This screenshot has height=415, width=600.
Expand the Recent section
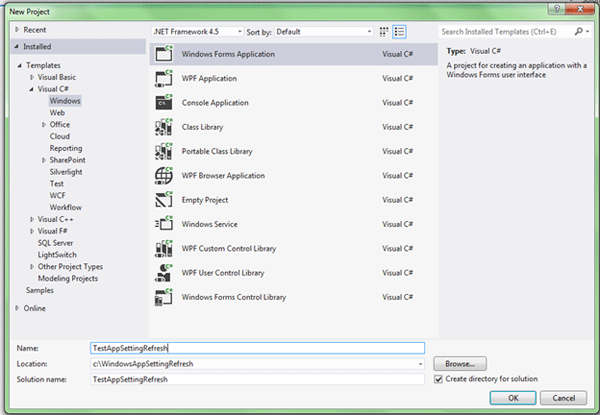coord(17,29)
